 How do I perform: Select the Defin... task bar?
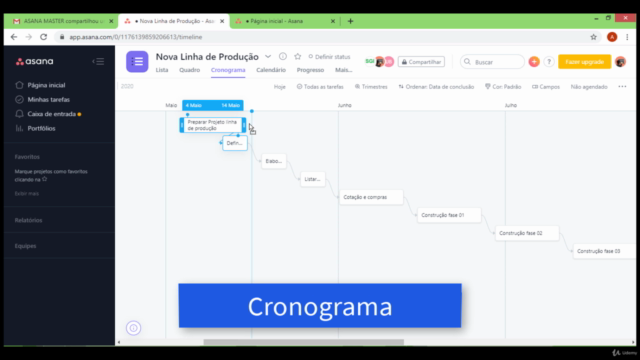pyautogui.click(x=235, y=143)
